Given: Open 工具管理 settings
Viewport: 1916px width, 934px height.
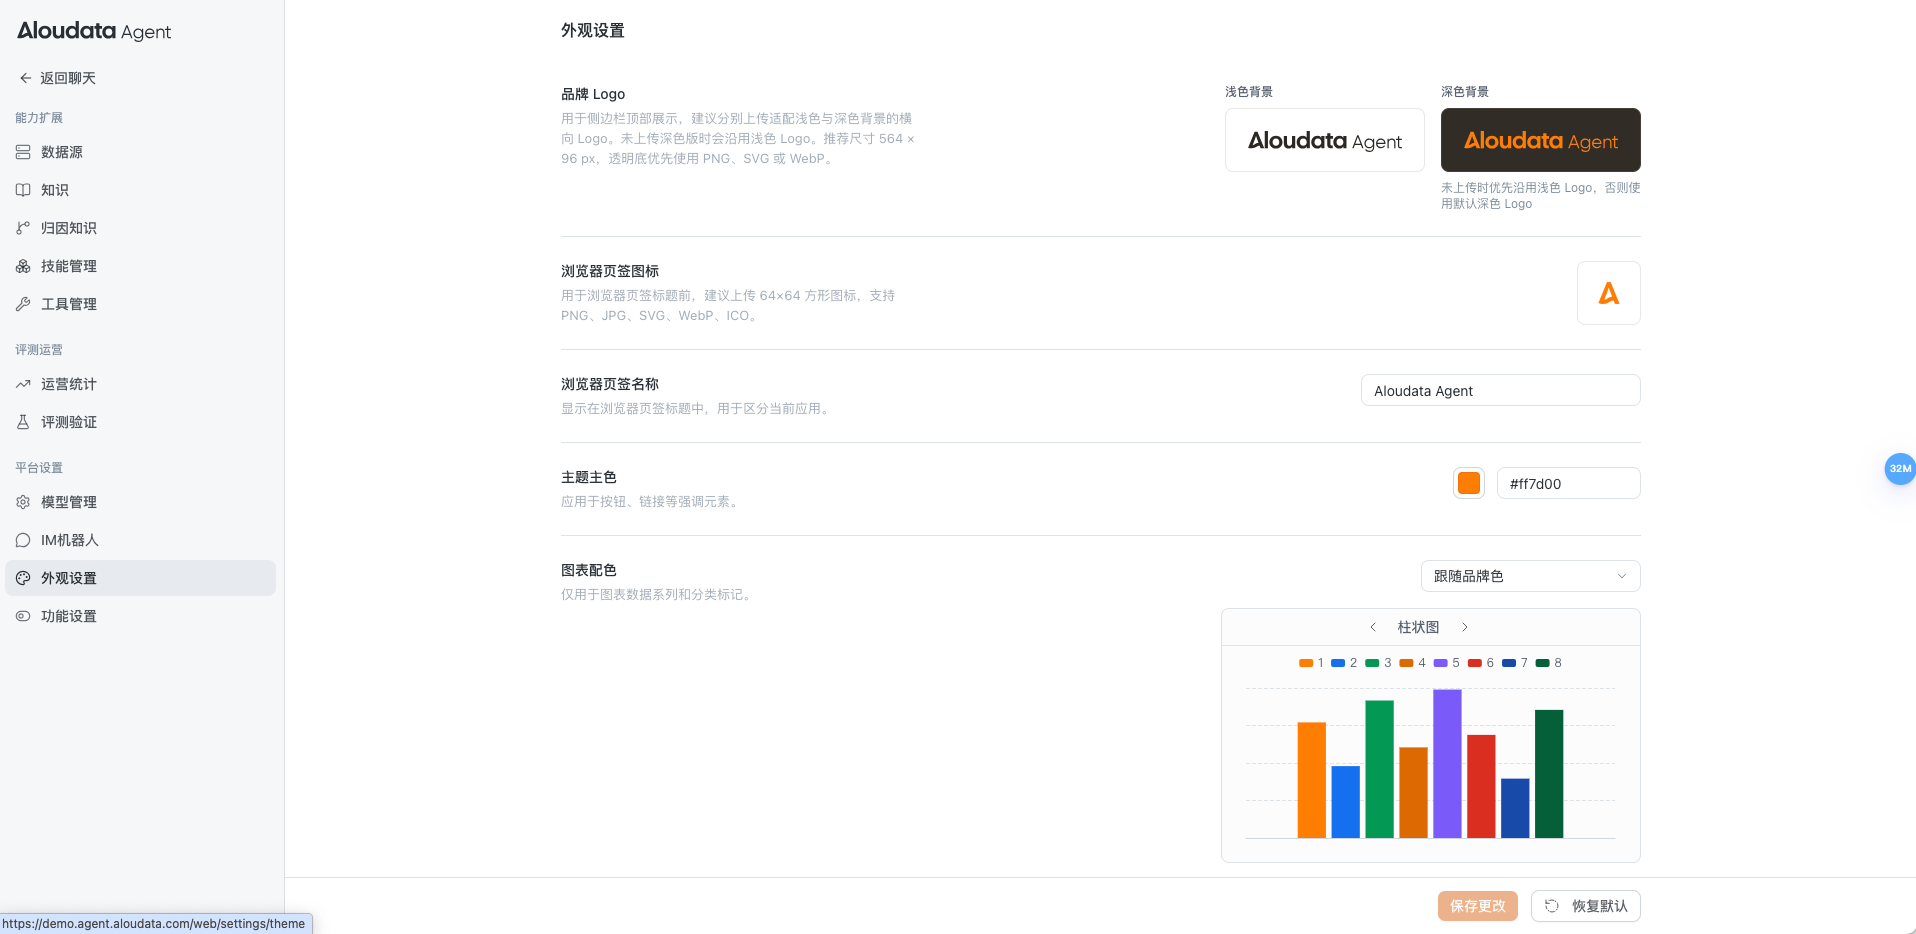Looking at the screenshot, I should pyautogui.click(x=140, y=304).
